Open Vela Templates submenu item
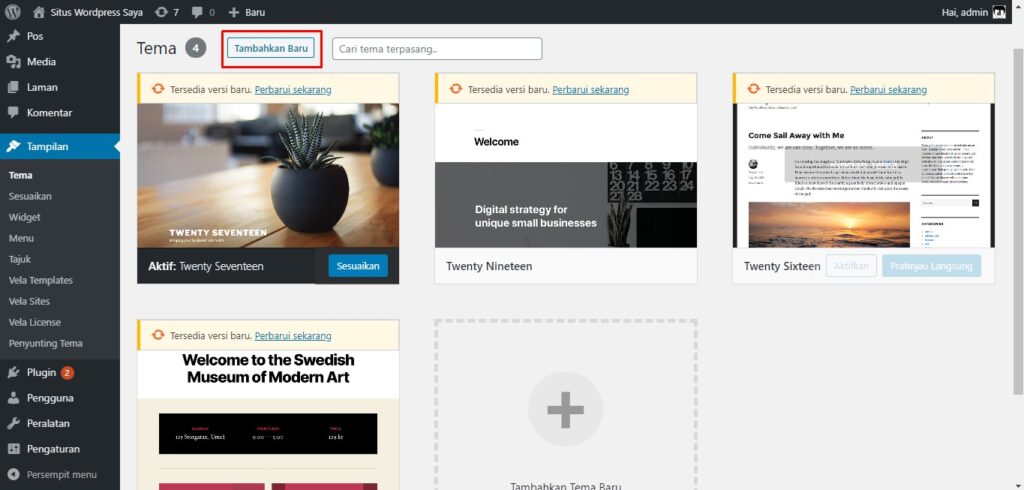Viewport: 1024px width, 490px height. coord(41,280)
